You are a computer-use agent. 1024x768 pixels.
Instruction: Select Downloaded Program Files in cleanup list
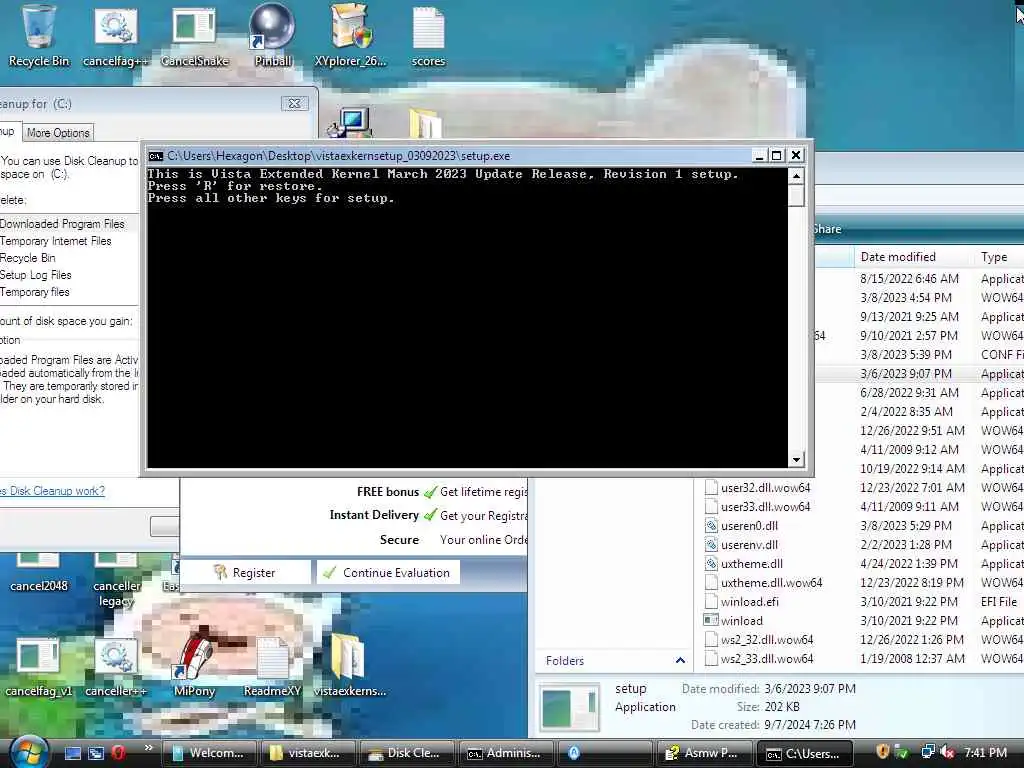click(69, 223)
